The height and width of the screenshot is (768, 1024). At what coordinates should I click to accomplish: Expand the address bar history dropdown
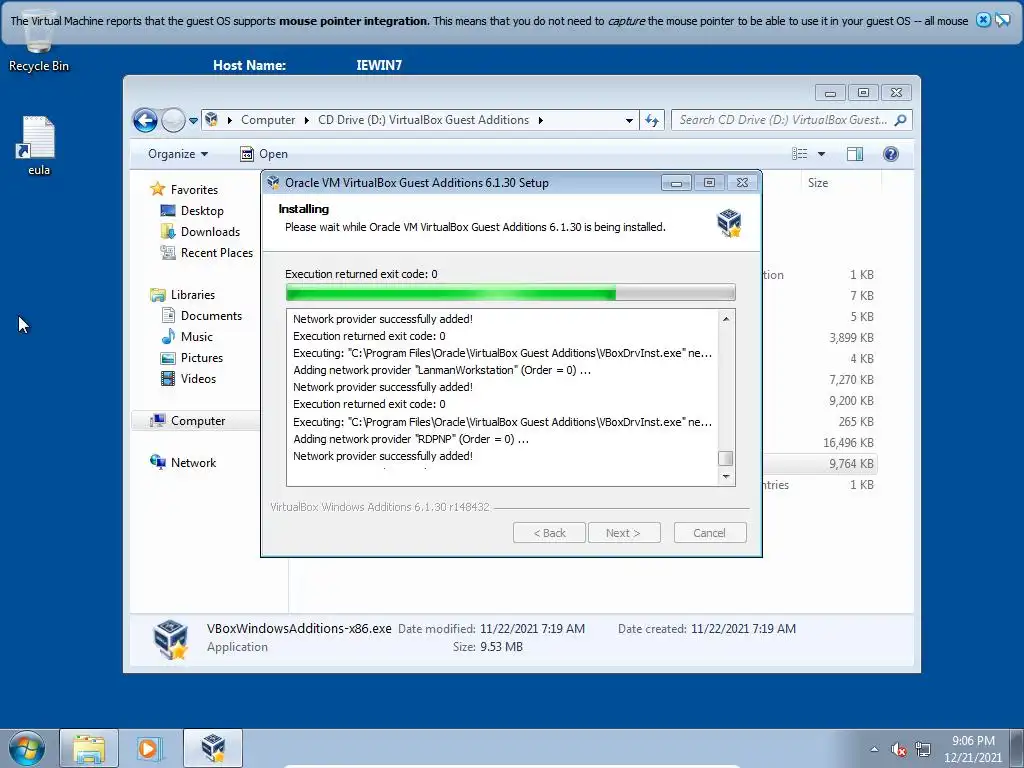pos(629,120)
